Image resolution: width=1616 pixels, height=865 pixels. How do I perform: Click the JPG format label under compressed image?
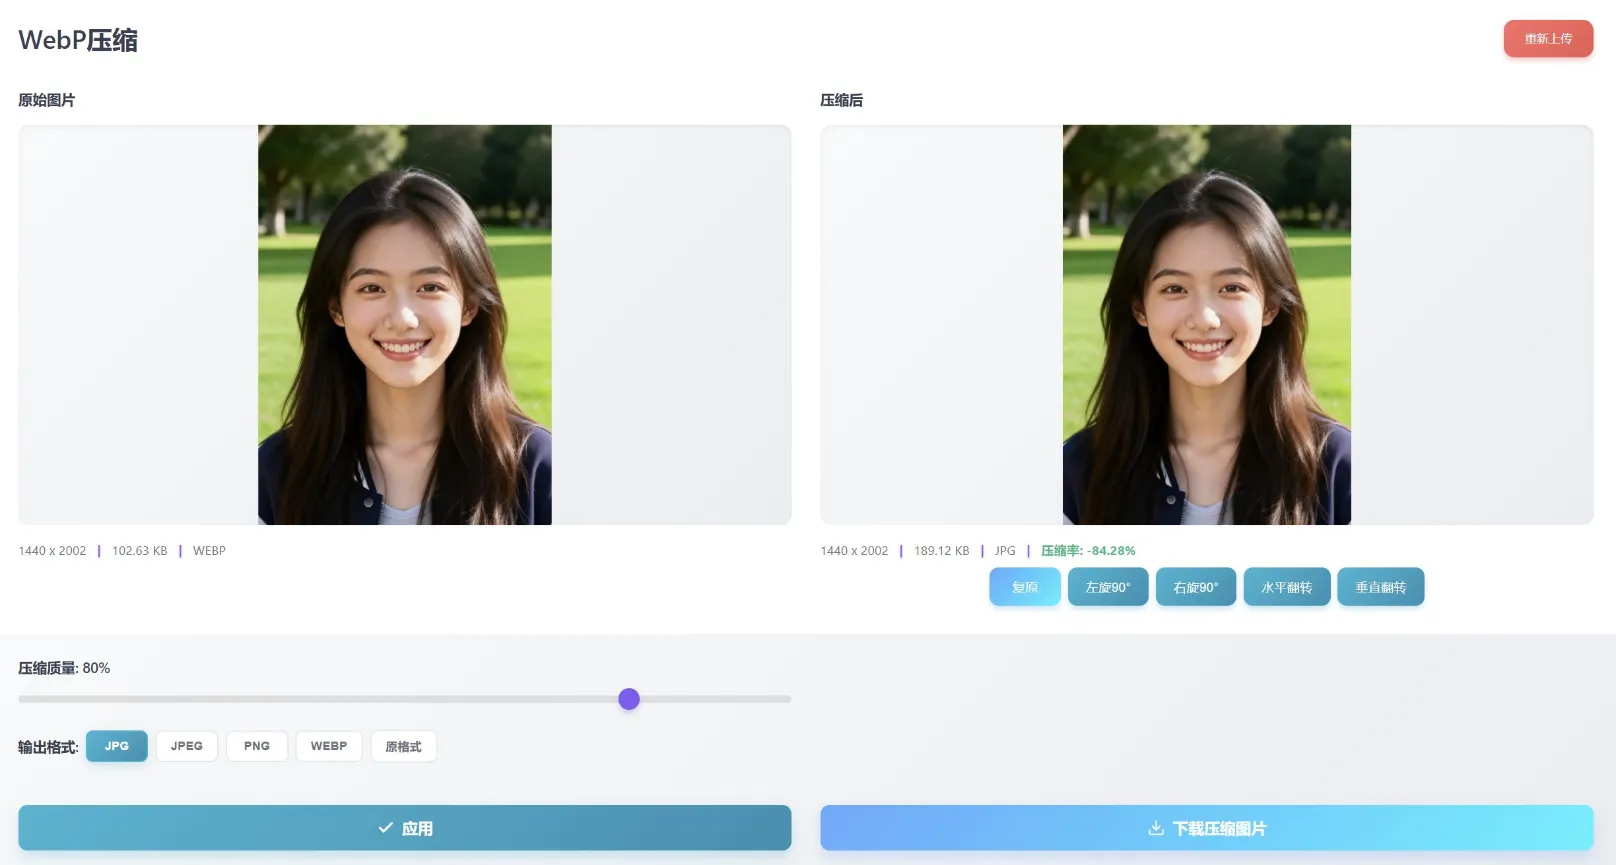[1005, 551]
